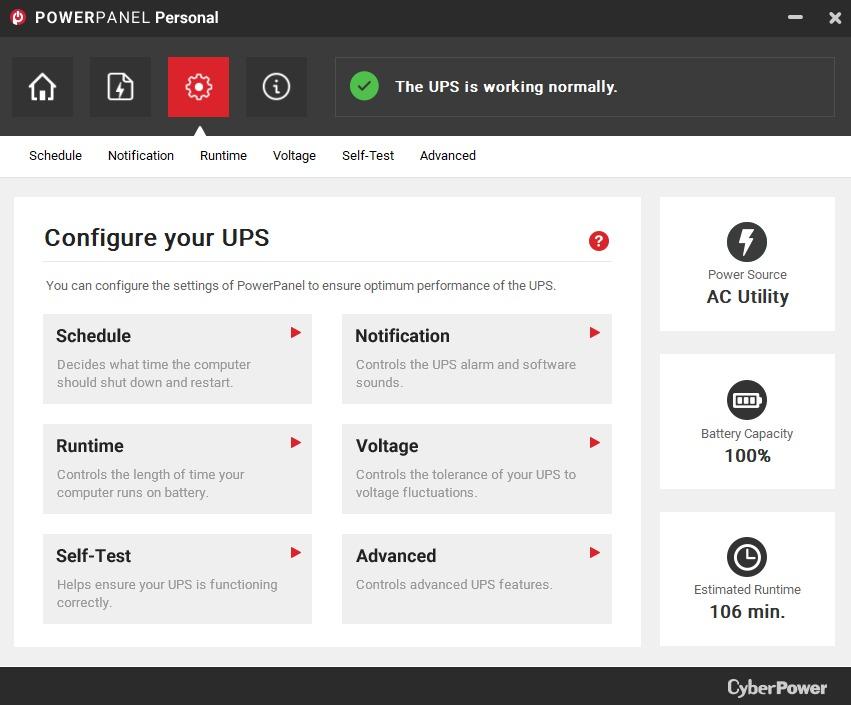This screenshot has height=705, width=851.
Task: Click the 'You can configure the settings' sentence
Action: pyautogui.click(x=301, y=285)
